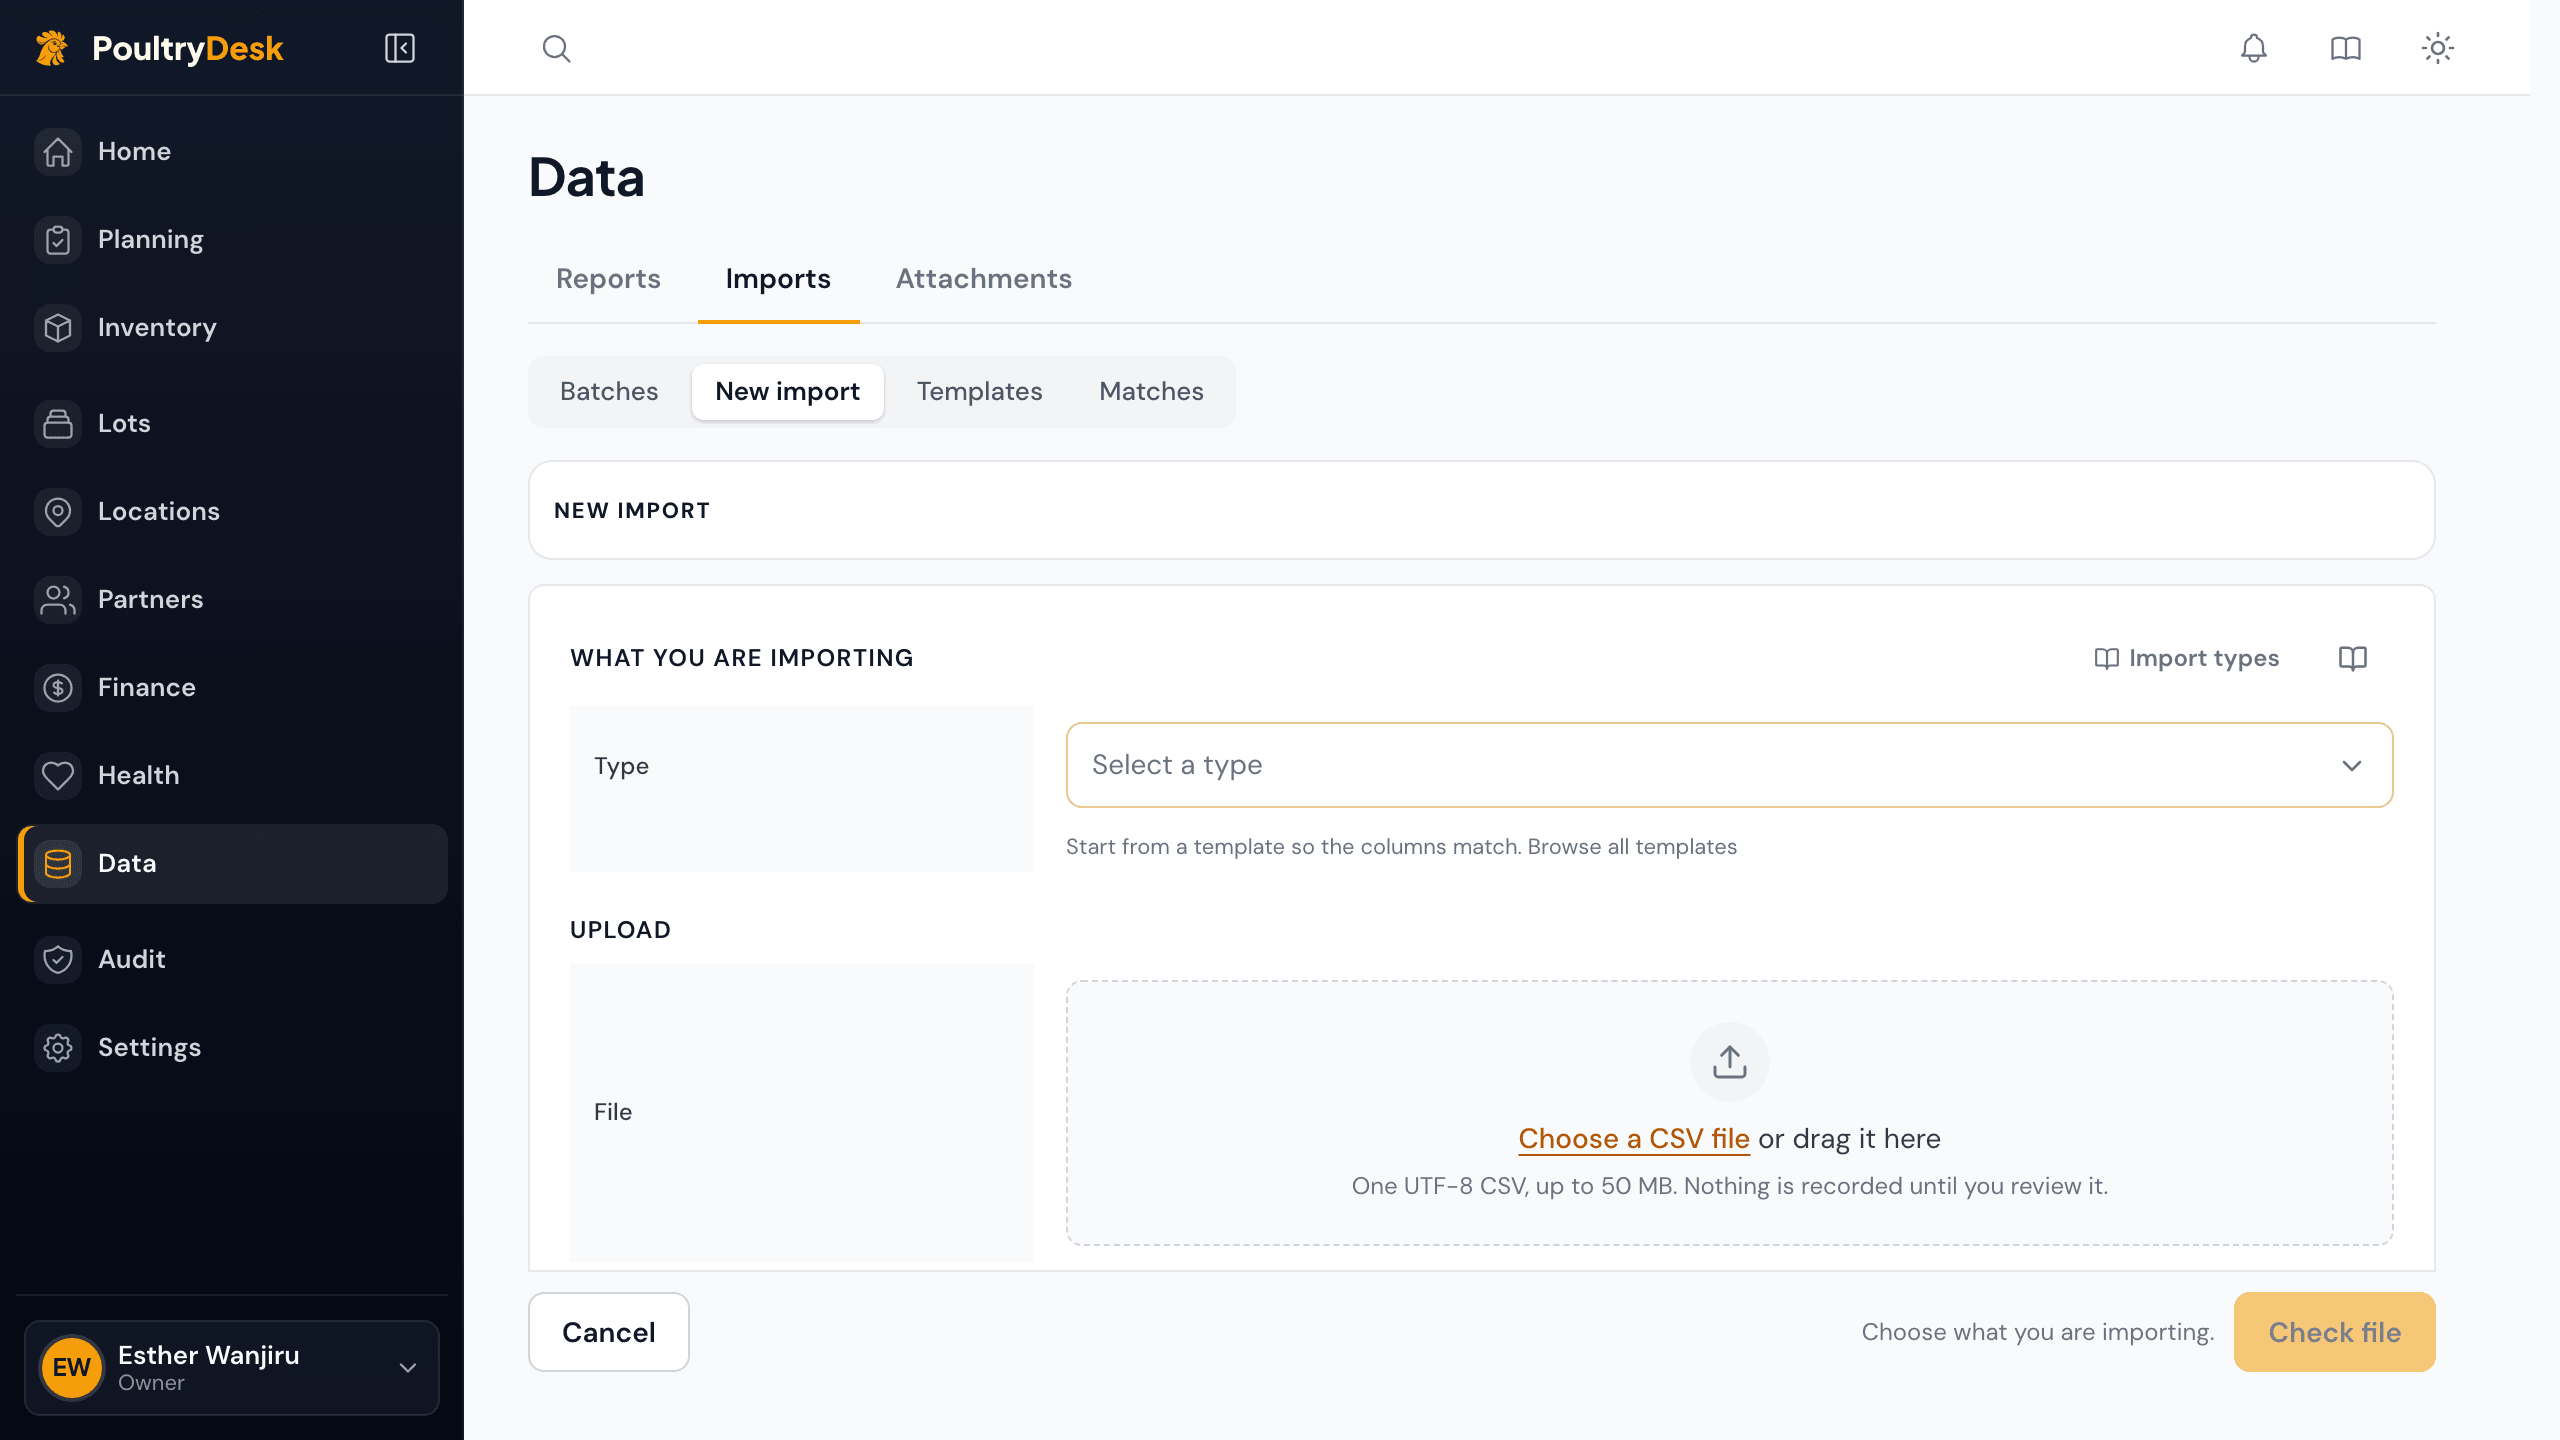The width and height of the screenshot is (2560, 1440).
Task: Click the Inventory box icon
Action: point(58,328)
